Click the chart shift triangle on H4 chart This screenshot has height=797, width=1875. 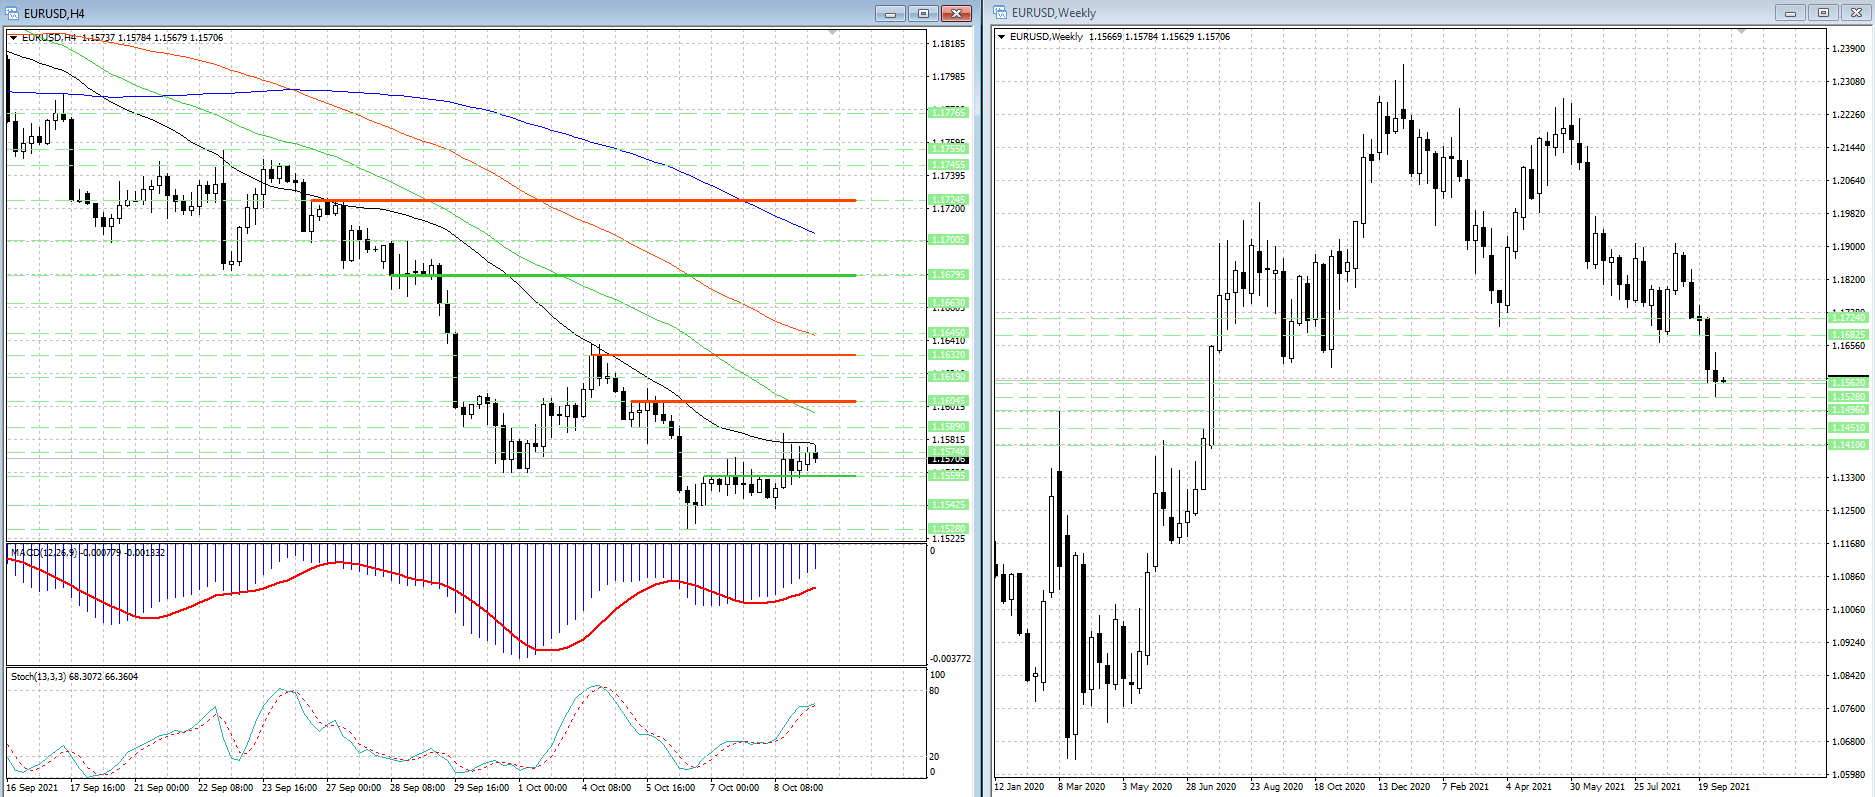833,33
